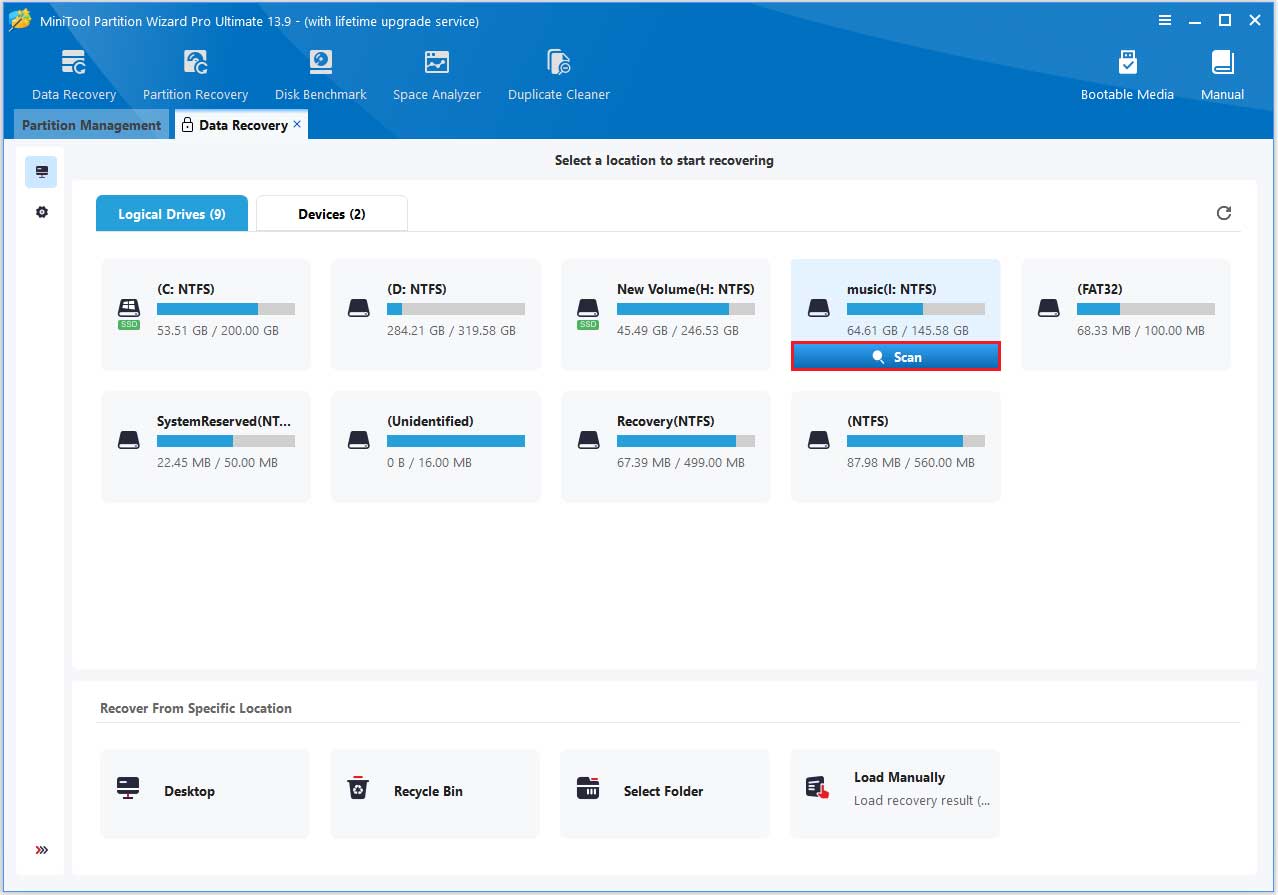Click the 68.33 MB / 100.00 MB text
Screen dimensions: 1278x895
pos(1141,330)
